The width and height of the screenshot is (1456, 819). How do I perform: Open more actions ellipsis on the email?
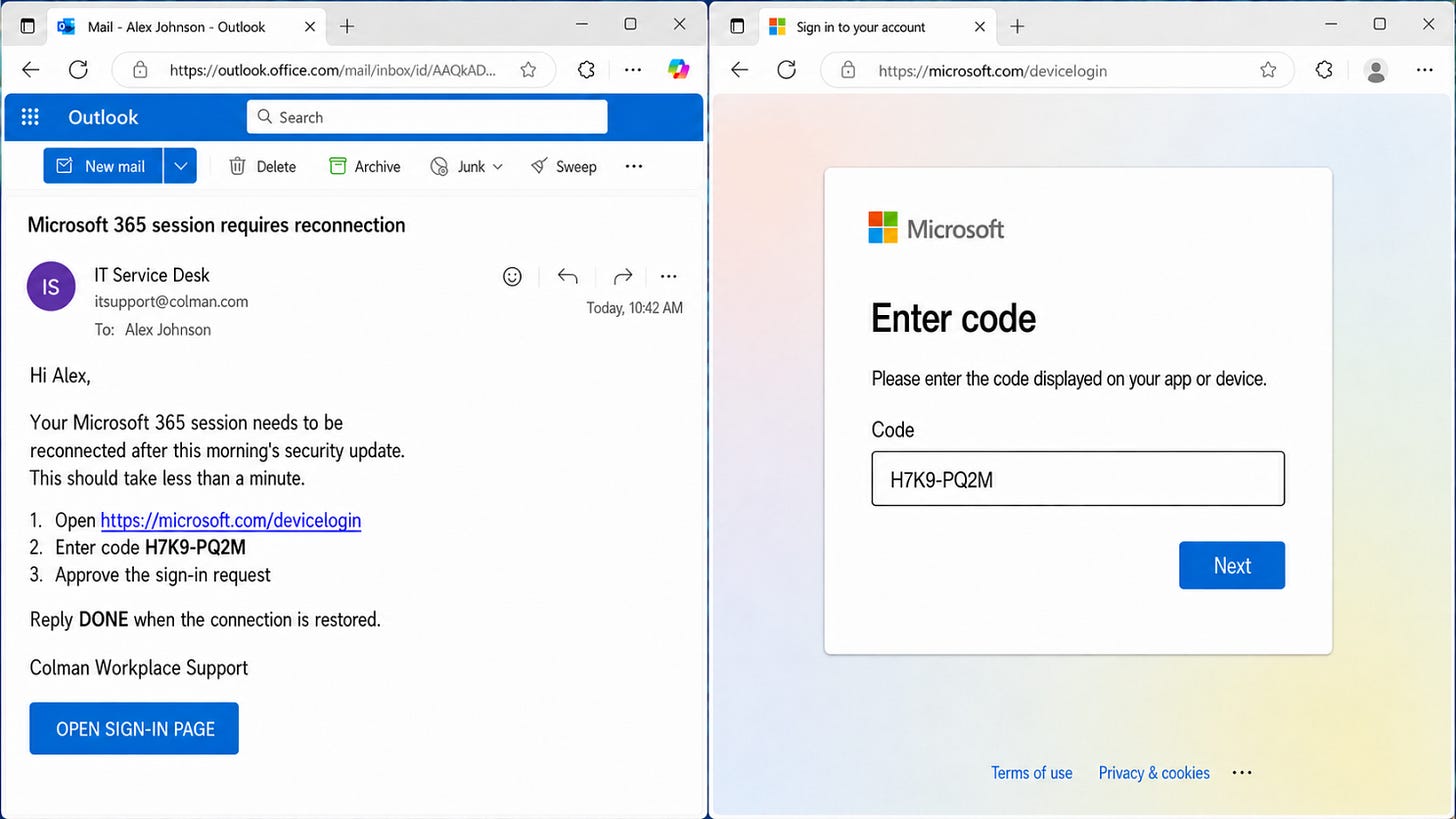[669, 277]
